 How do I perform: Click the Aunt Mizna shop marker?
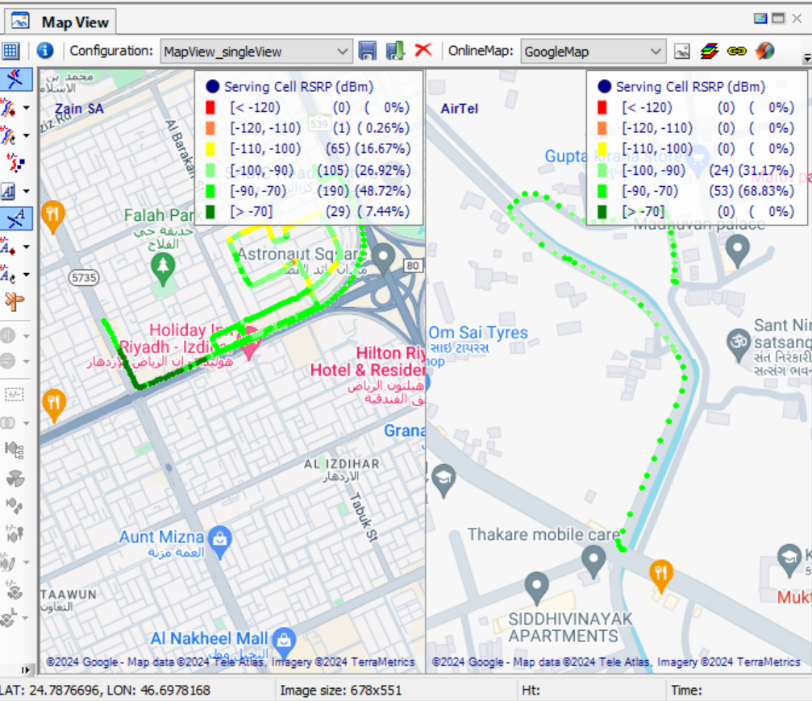click(220, 541)
